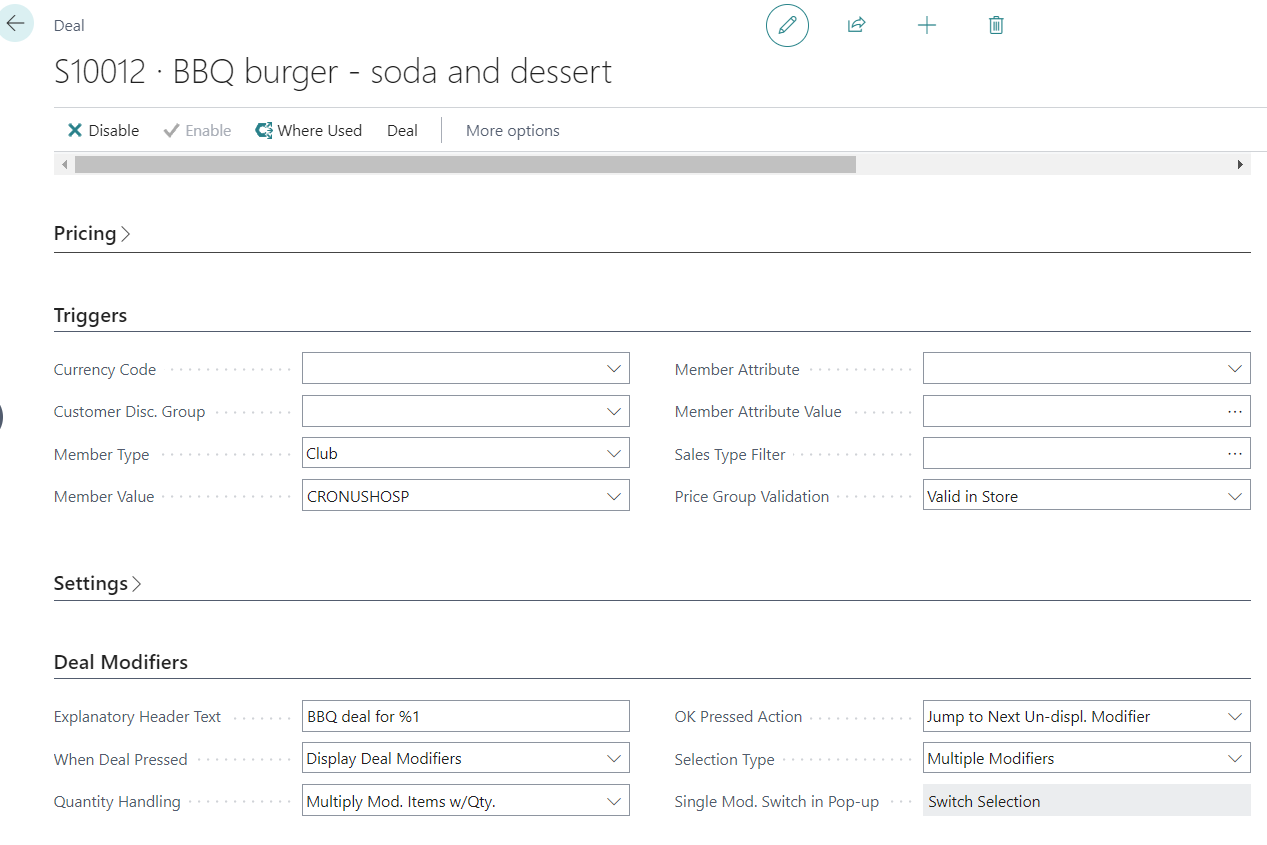Screen dimensions: 1267x845
Task: Click the Disable action
Action: tap(103, 131)
